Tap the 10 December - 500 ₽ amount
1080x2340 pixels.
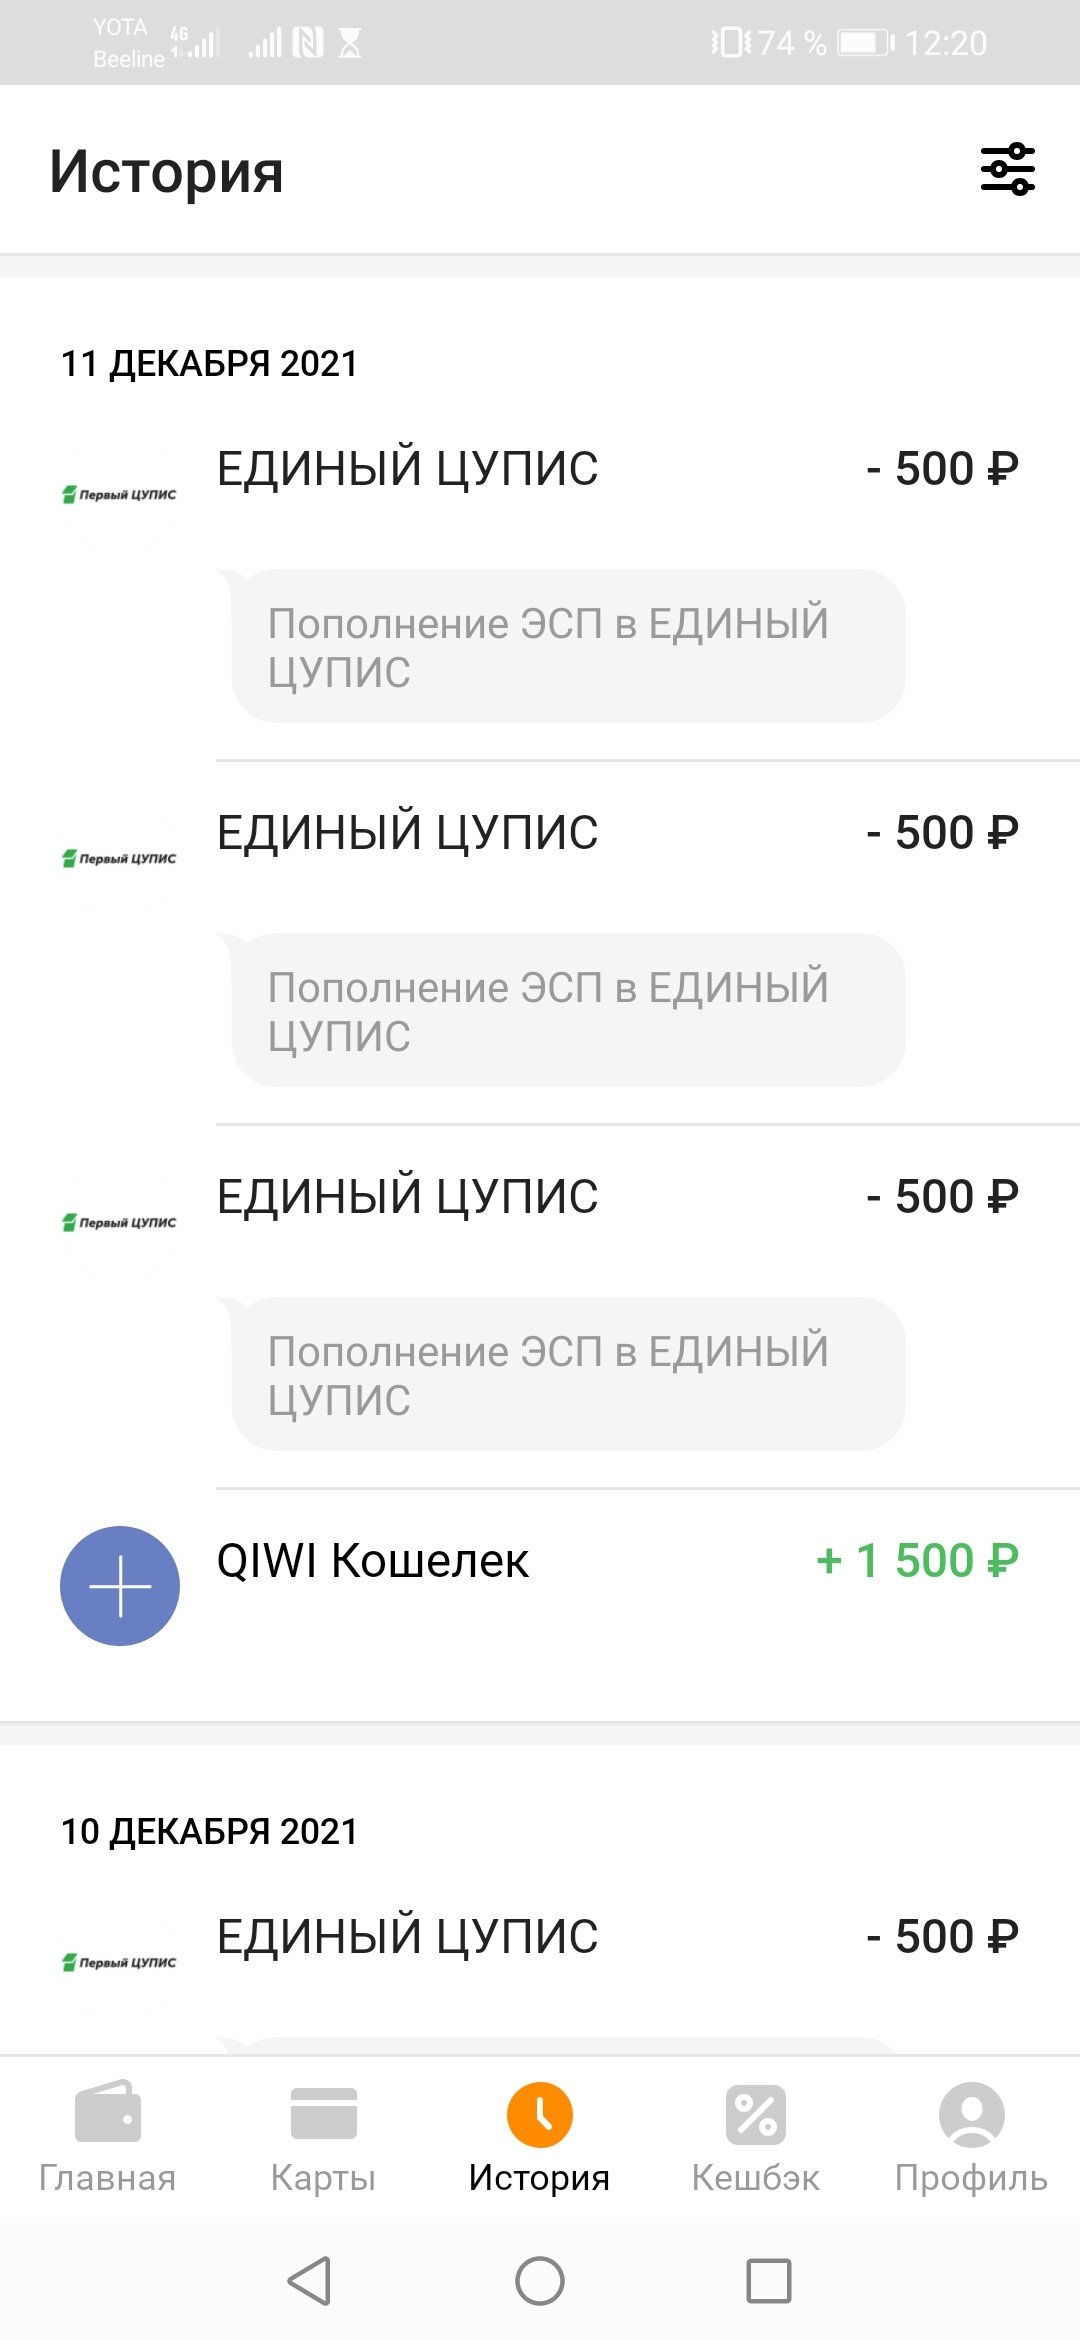click(942, 1937)
